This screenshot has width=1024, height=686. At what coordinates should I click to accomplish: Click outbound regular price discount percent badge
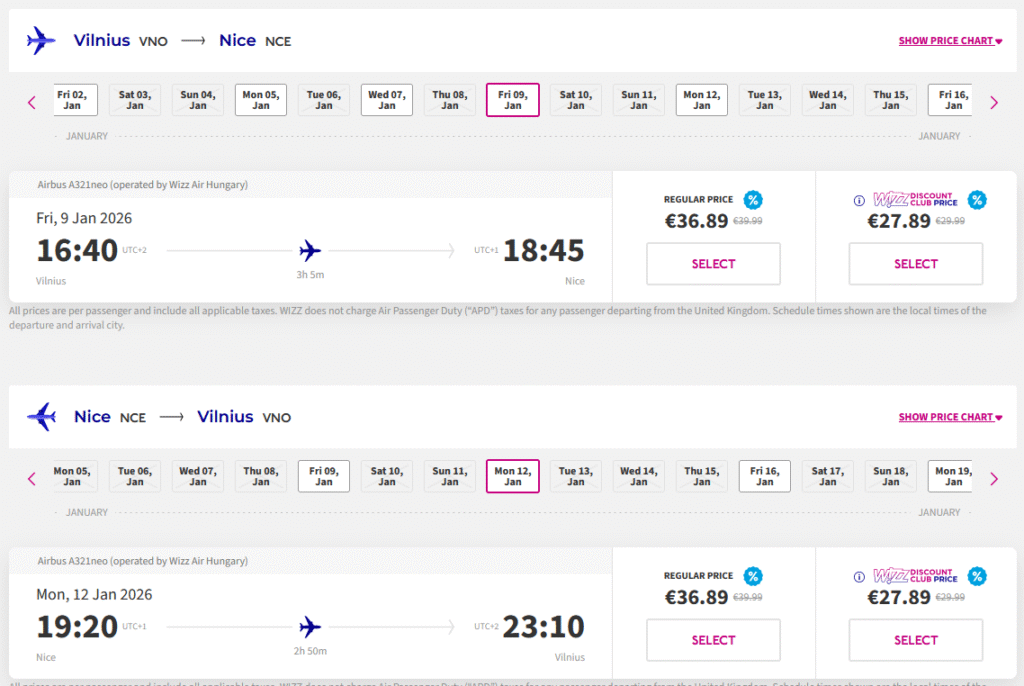click(x=753, y=200)
